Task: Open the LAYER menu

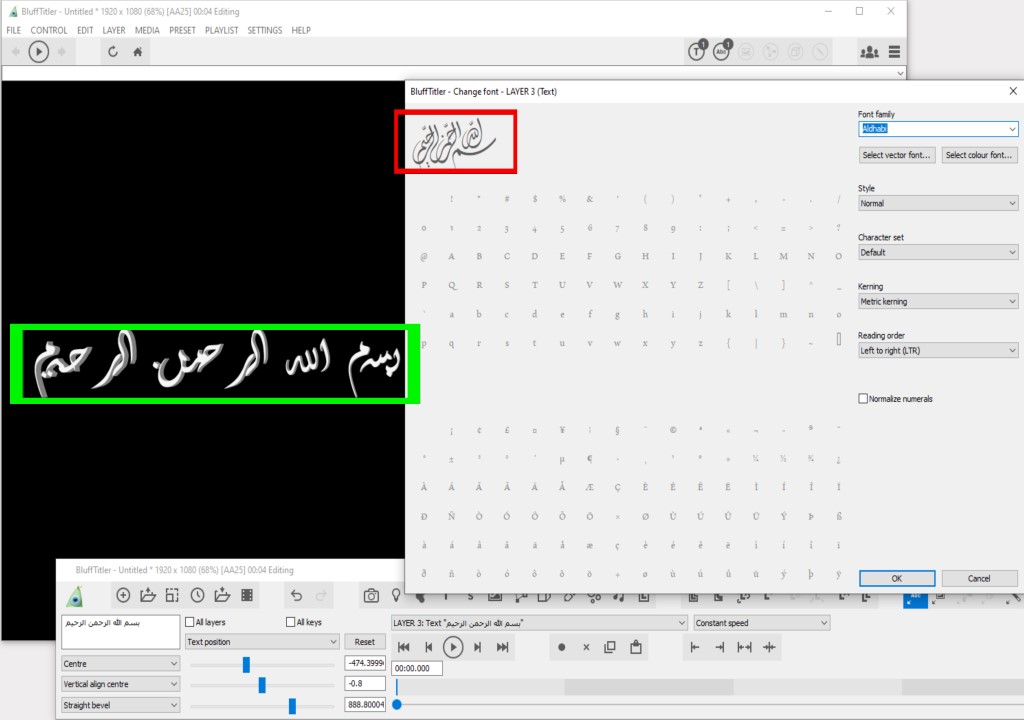Action: [x=114, y=30]
